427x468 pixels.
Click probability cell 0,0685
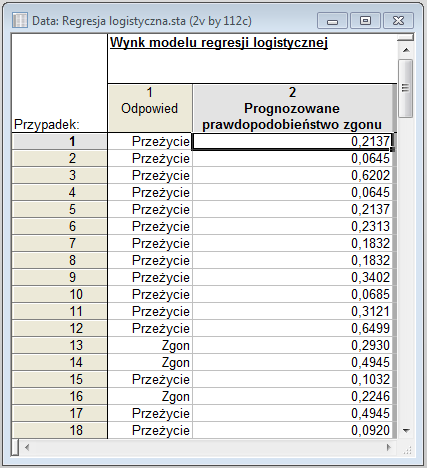292,294
